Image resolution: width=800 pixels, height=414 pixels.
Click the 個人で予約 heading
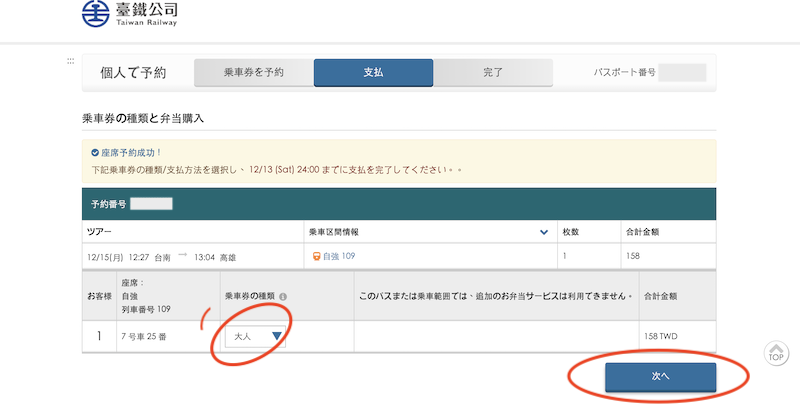[x=133, y=73]
